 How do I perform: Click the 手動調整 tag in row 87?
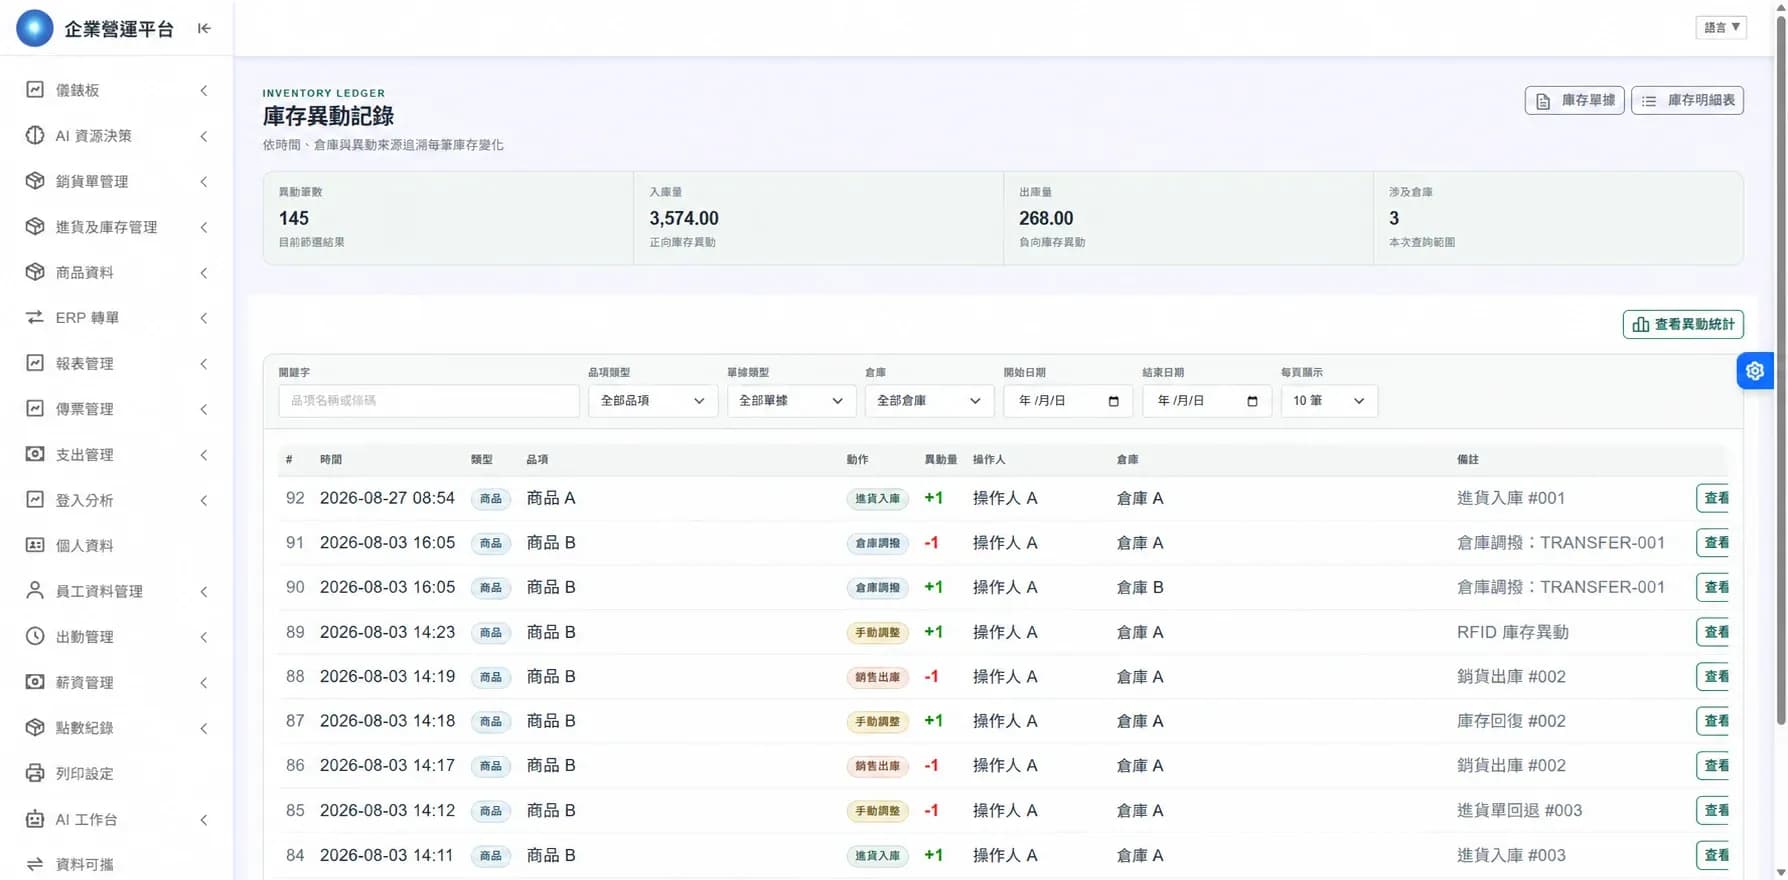click(878, 721)
